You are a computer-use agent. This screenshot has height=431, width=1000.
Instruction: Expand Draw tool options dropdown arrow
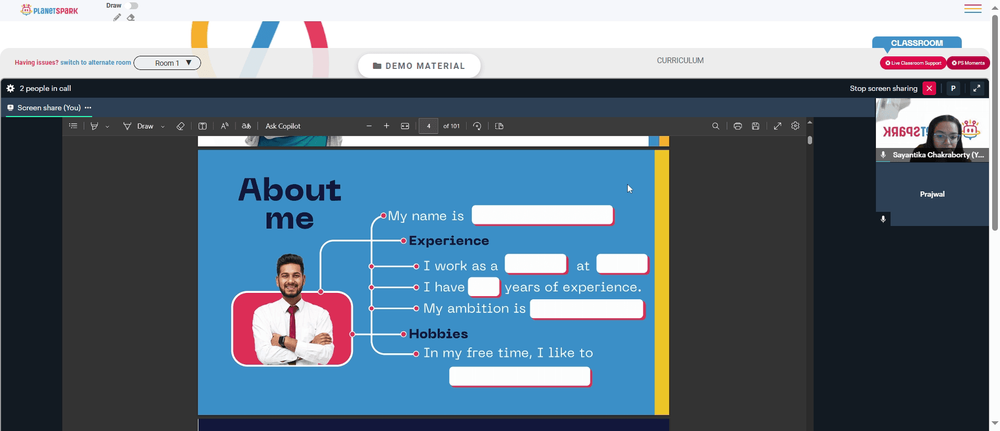163,126
